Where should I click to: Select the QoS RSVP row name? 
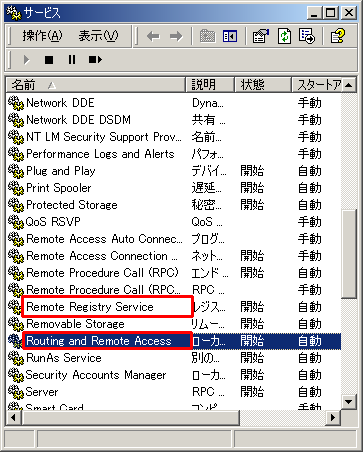53,222
